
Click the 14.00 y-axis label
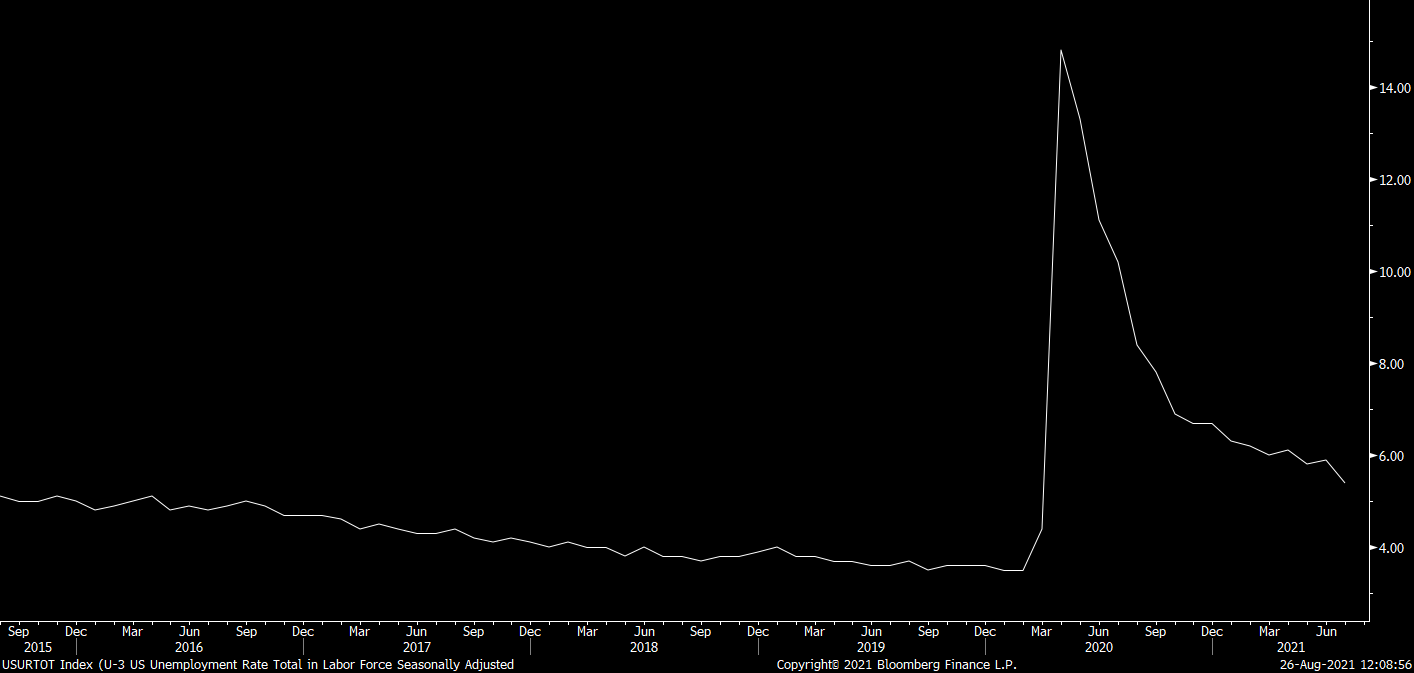(1394, 88)
